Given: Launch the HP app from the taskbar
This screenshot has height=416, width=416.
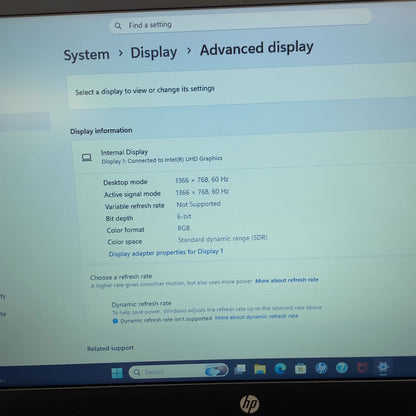Looking at the screenshot, I should (321, 368).
